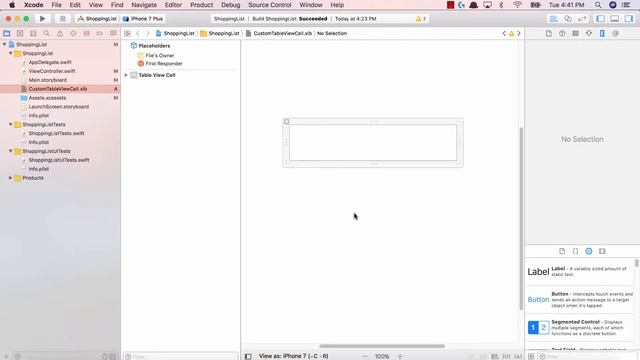Open the Issue navigator warning icon

(60, 33)
